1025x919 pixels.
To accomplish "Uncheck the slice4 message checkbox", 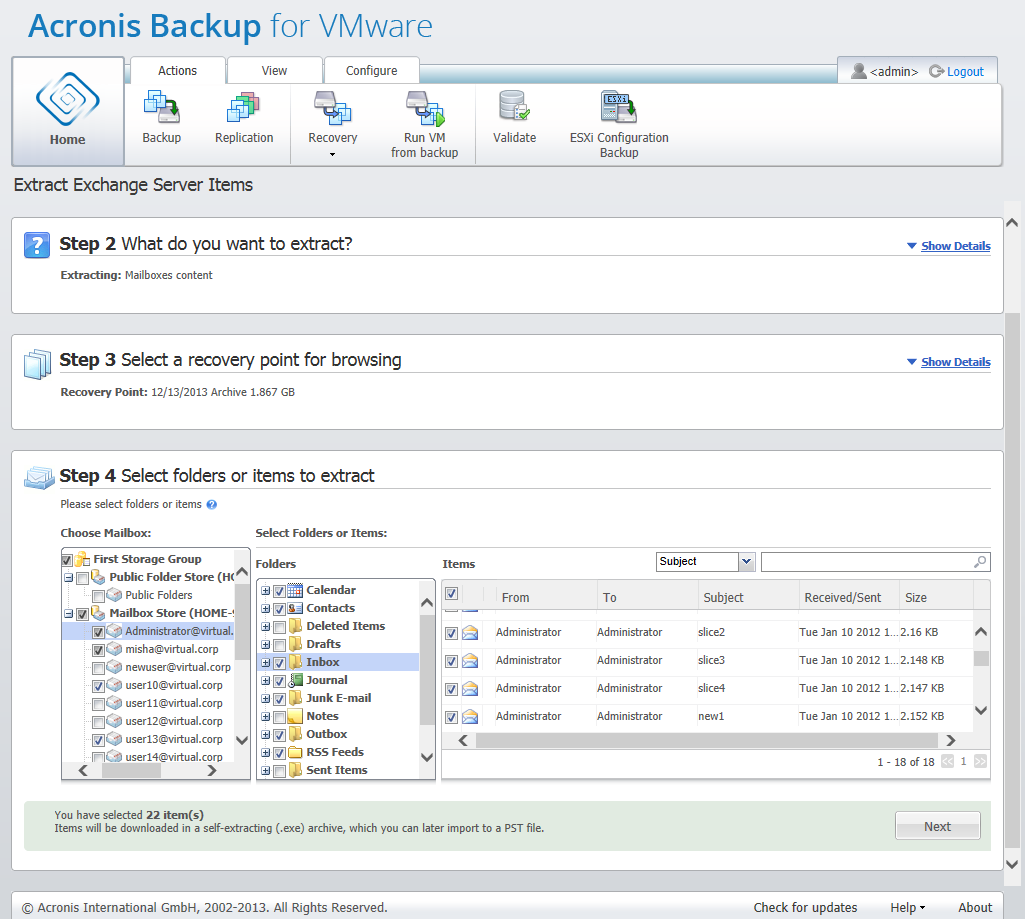I will pos(451,689).
